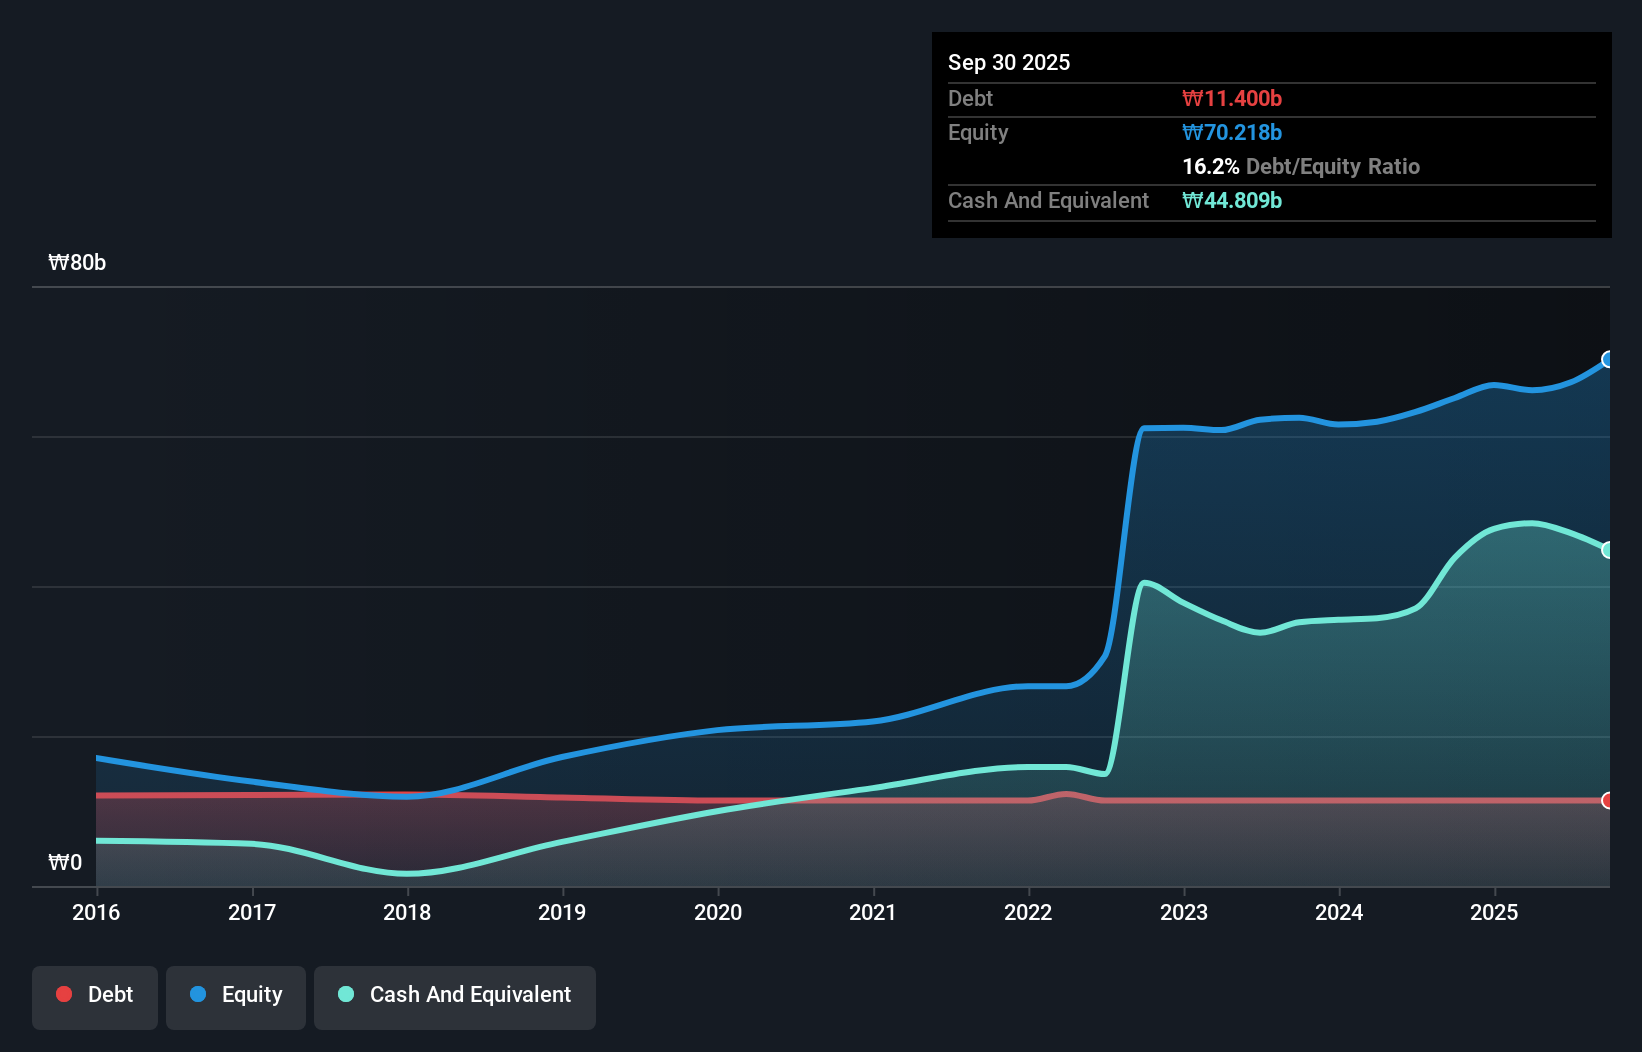Select the 2025 label on the year axis
The width and height of the screenshot is (1642, 1052).
point(1494,912)
